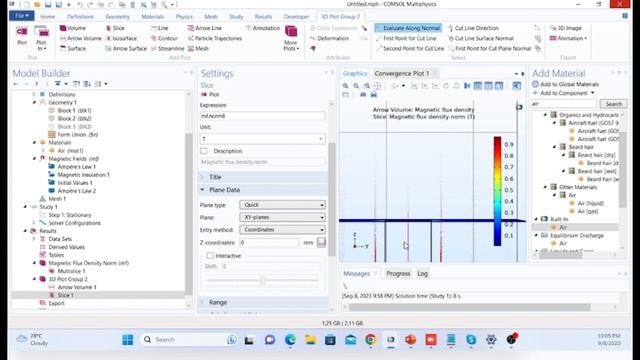Select Slice 1 in Model Builder
This screenshot has height=360, width=640.
pyautogui.click(x=65, y=295)
